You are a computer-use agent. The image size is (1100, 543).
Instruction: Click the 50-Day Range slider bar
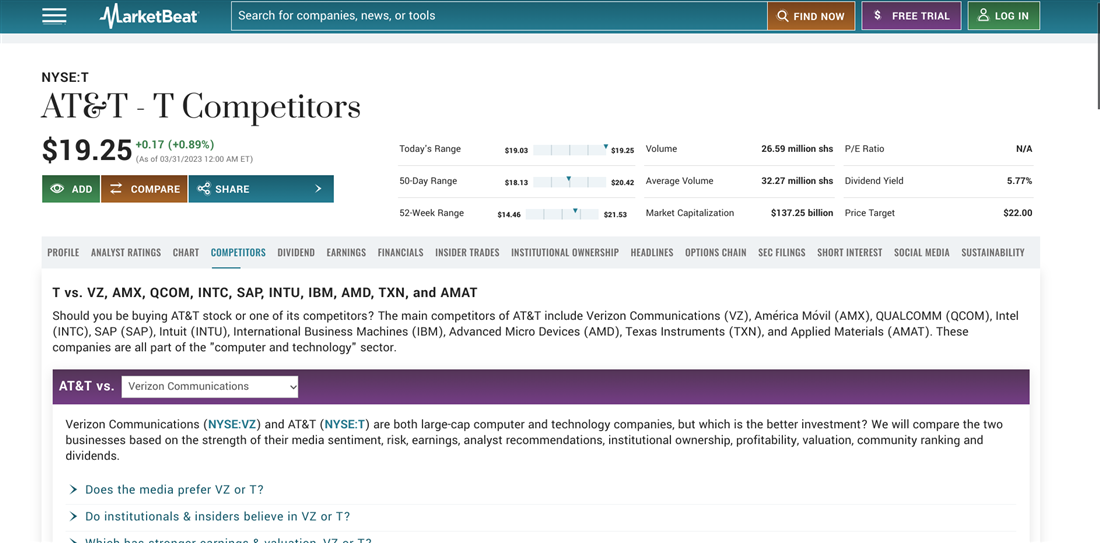tap(570, 182)
